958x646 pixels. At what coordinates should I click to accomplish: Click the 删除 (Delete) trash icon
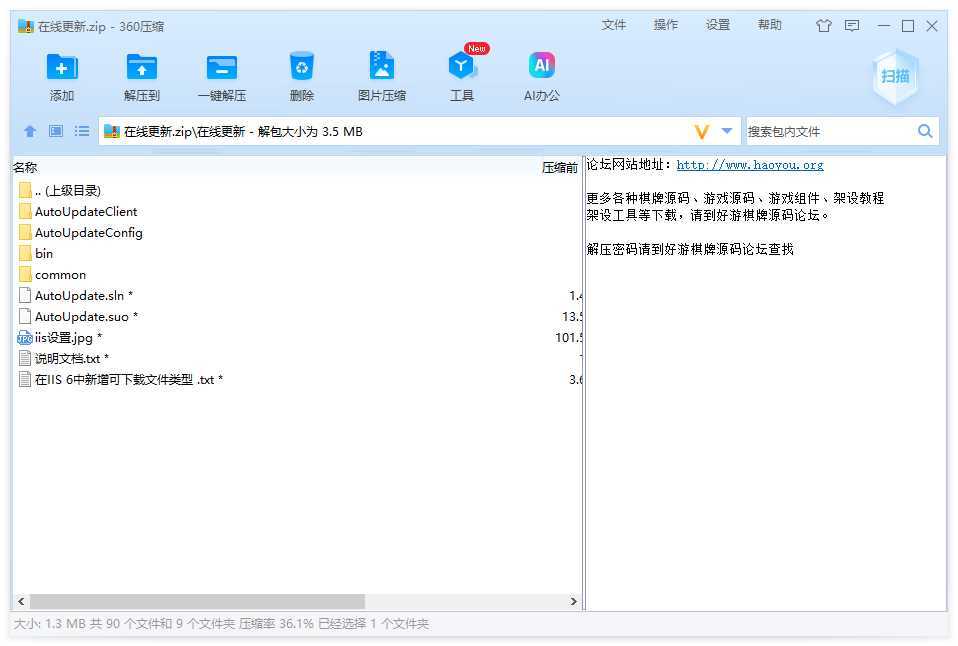(301, 67)
